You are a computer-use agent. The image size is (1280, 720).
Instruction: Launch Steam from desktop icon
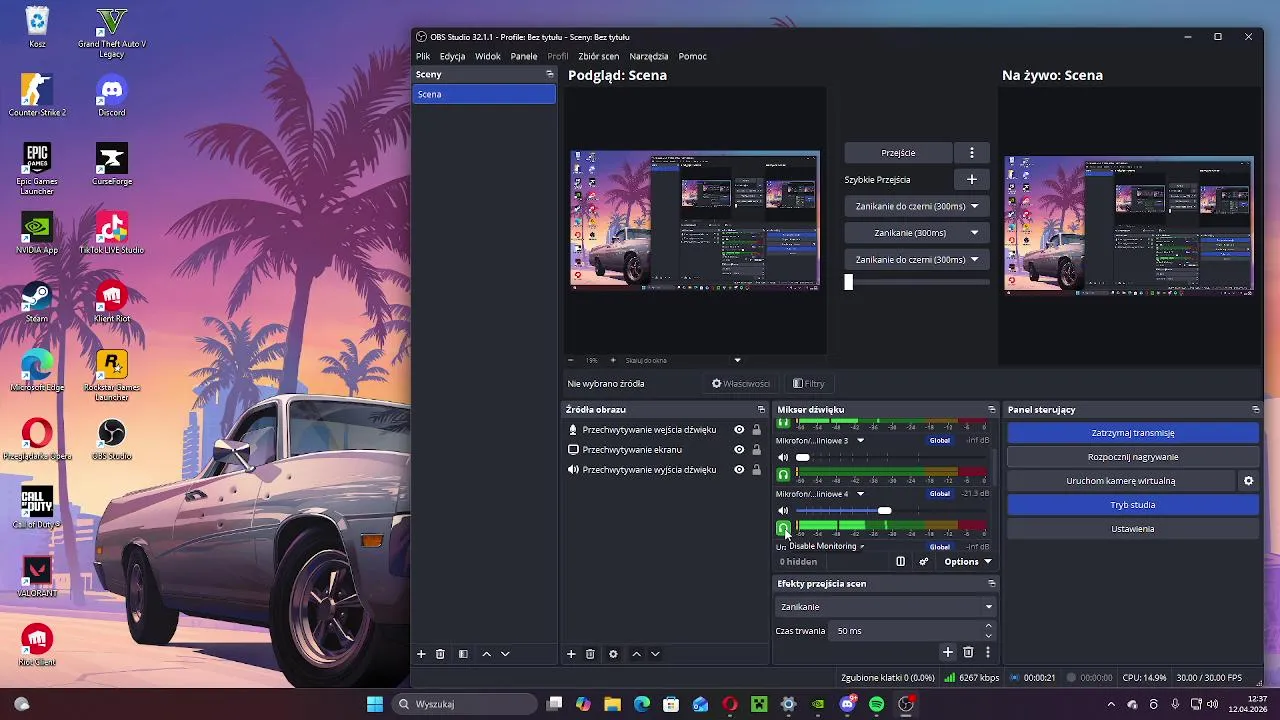point(37,302)
